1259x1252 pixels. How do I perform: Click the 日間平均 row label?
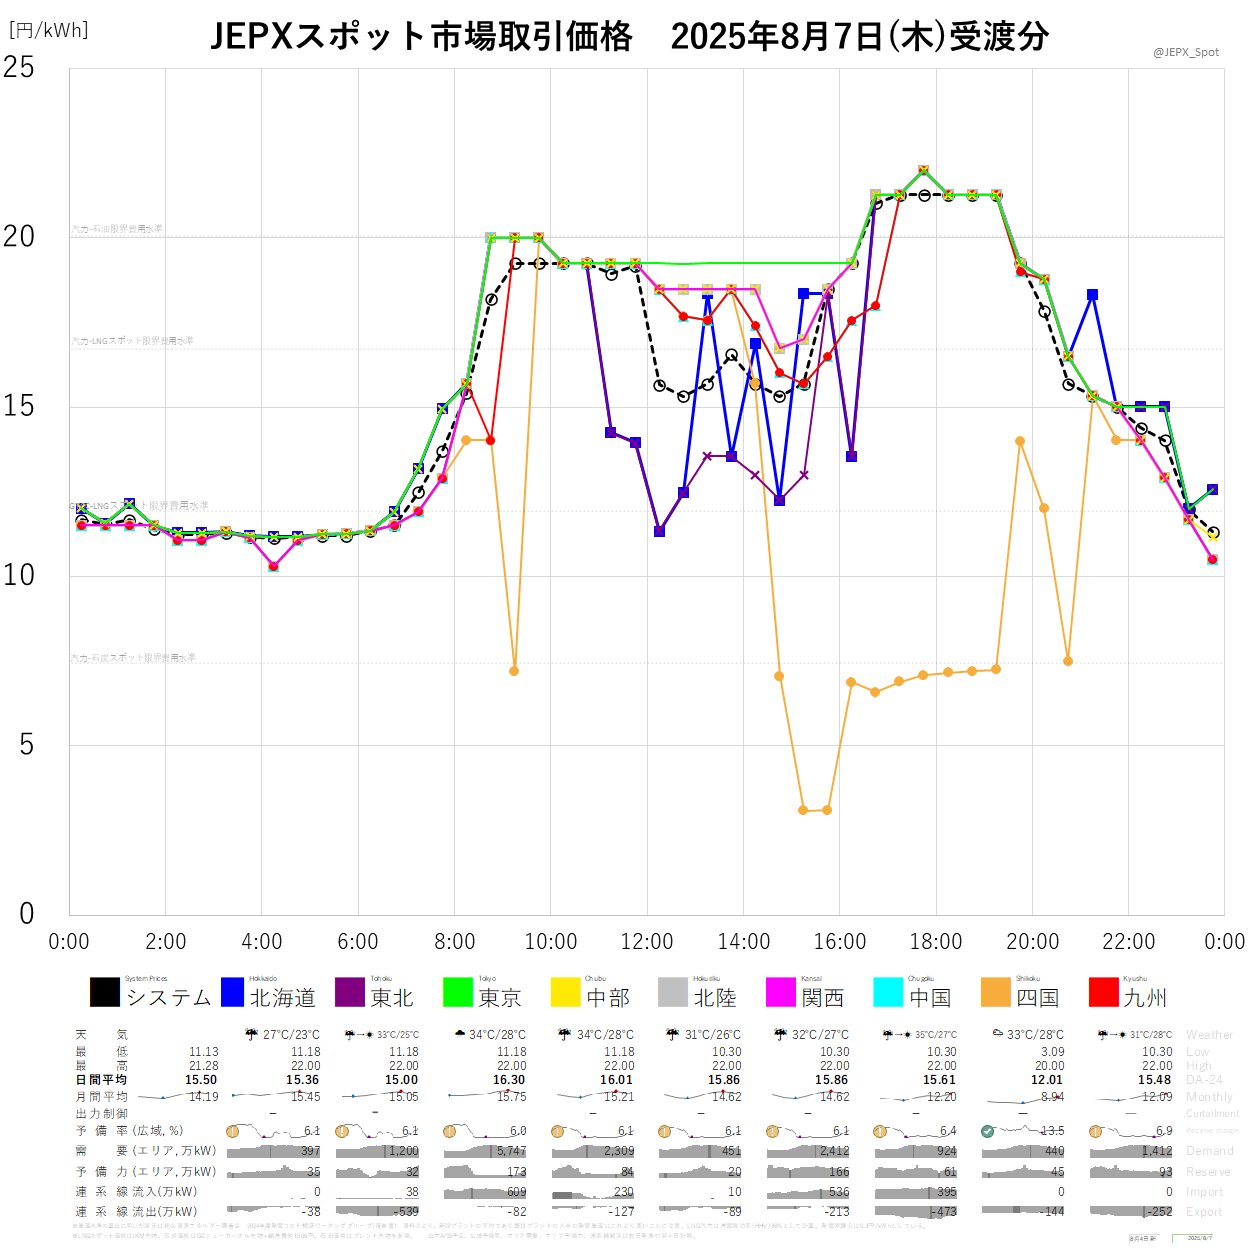point(101,1080)
